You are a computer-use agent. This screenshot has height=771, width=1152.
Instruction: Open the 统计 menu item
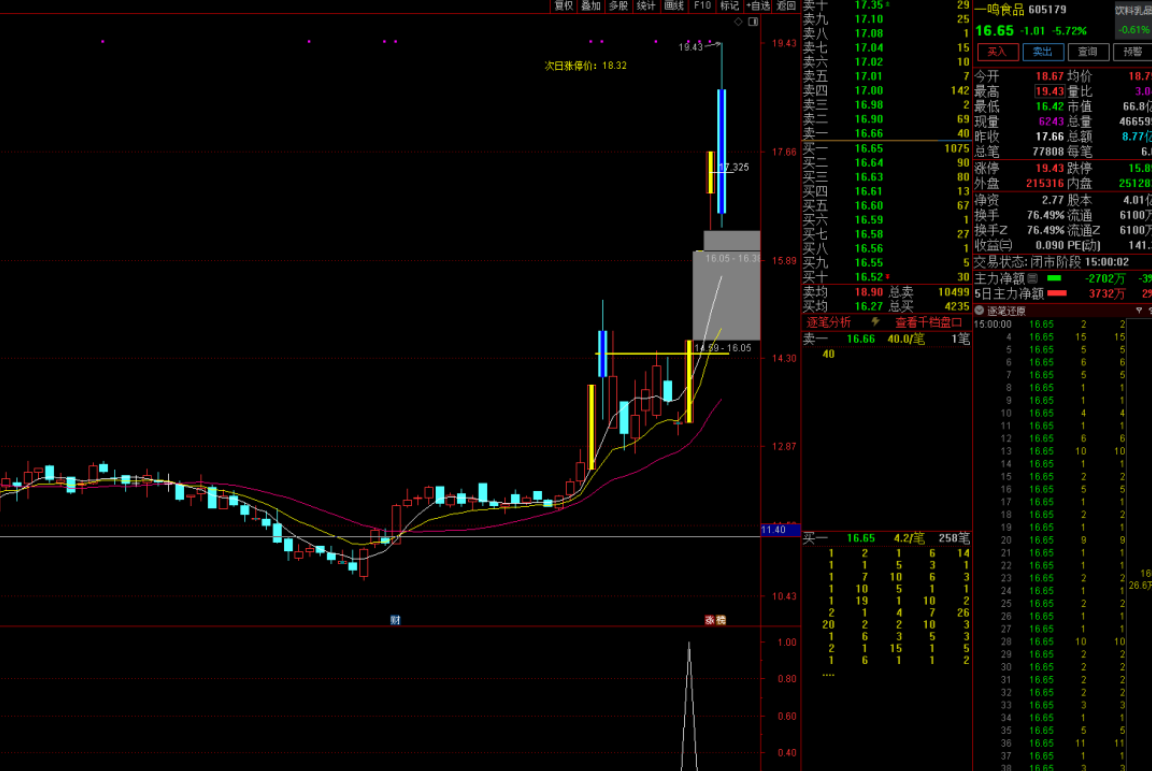coord(647,6)
